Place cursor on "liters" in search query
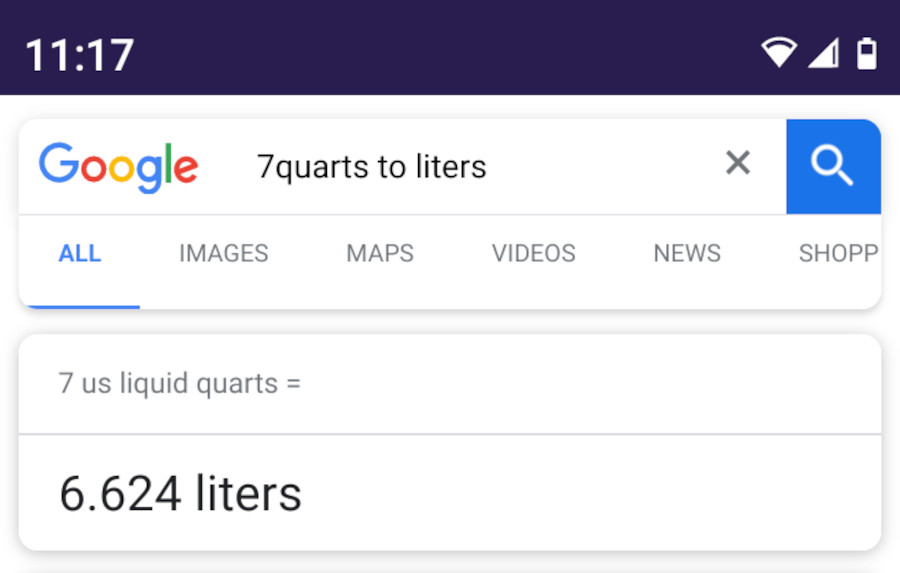The width and height of the screenshot is (900, 573). click(449, 166)
